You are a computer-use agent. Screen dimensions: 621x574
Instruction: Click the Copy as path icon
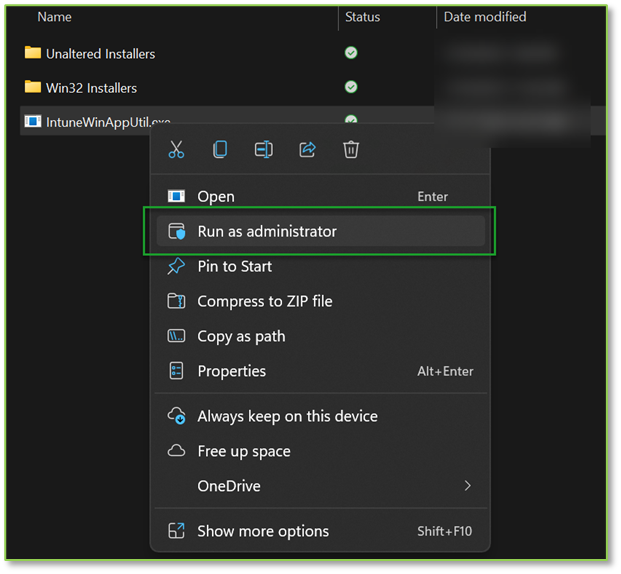(176, 336)
